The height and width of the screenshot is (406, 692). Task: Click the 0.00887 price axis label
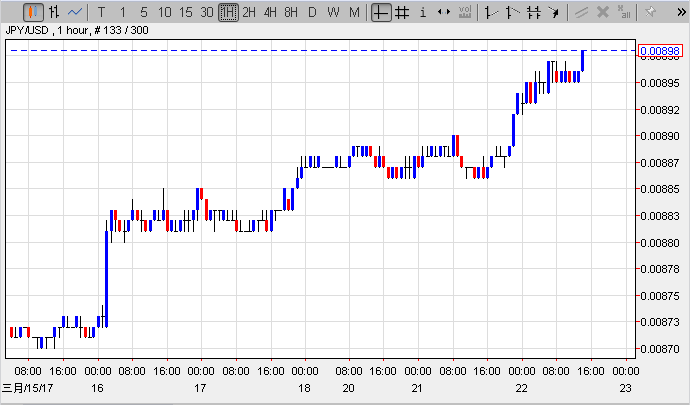click(660, 163)
